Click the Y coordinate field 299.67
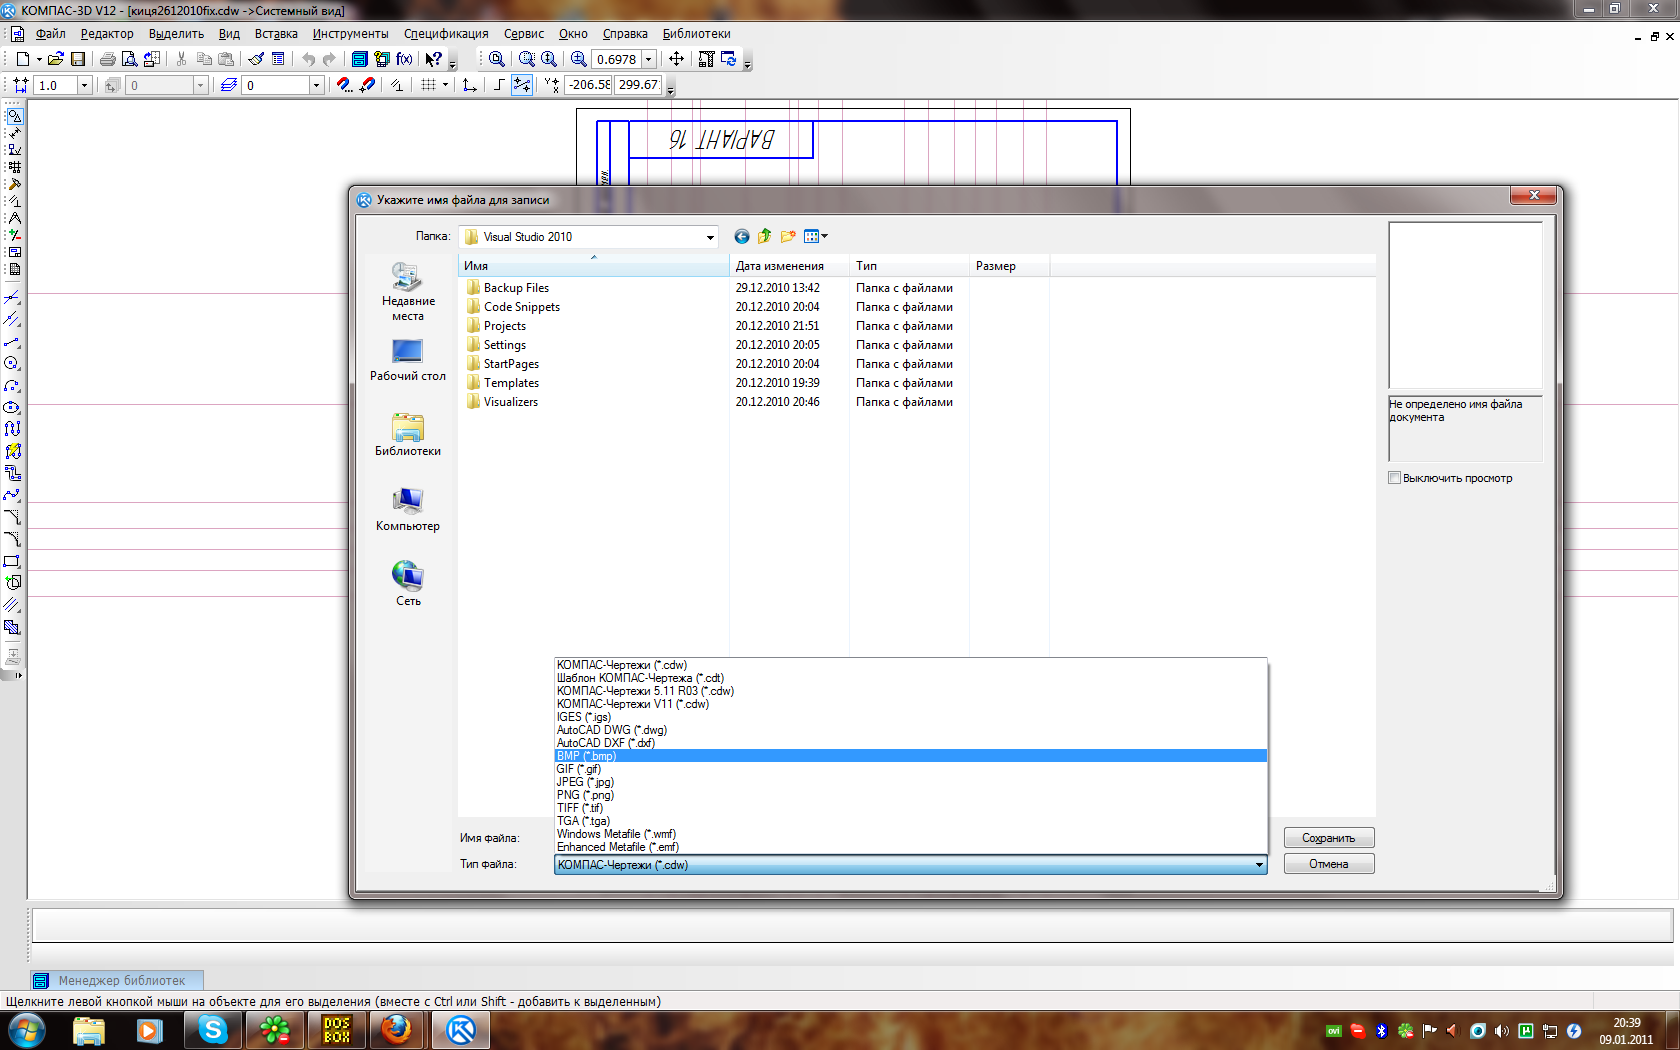This screenshot has height=1050, width=1680. coord(638,85)
